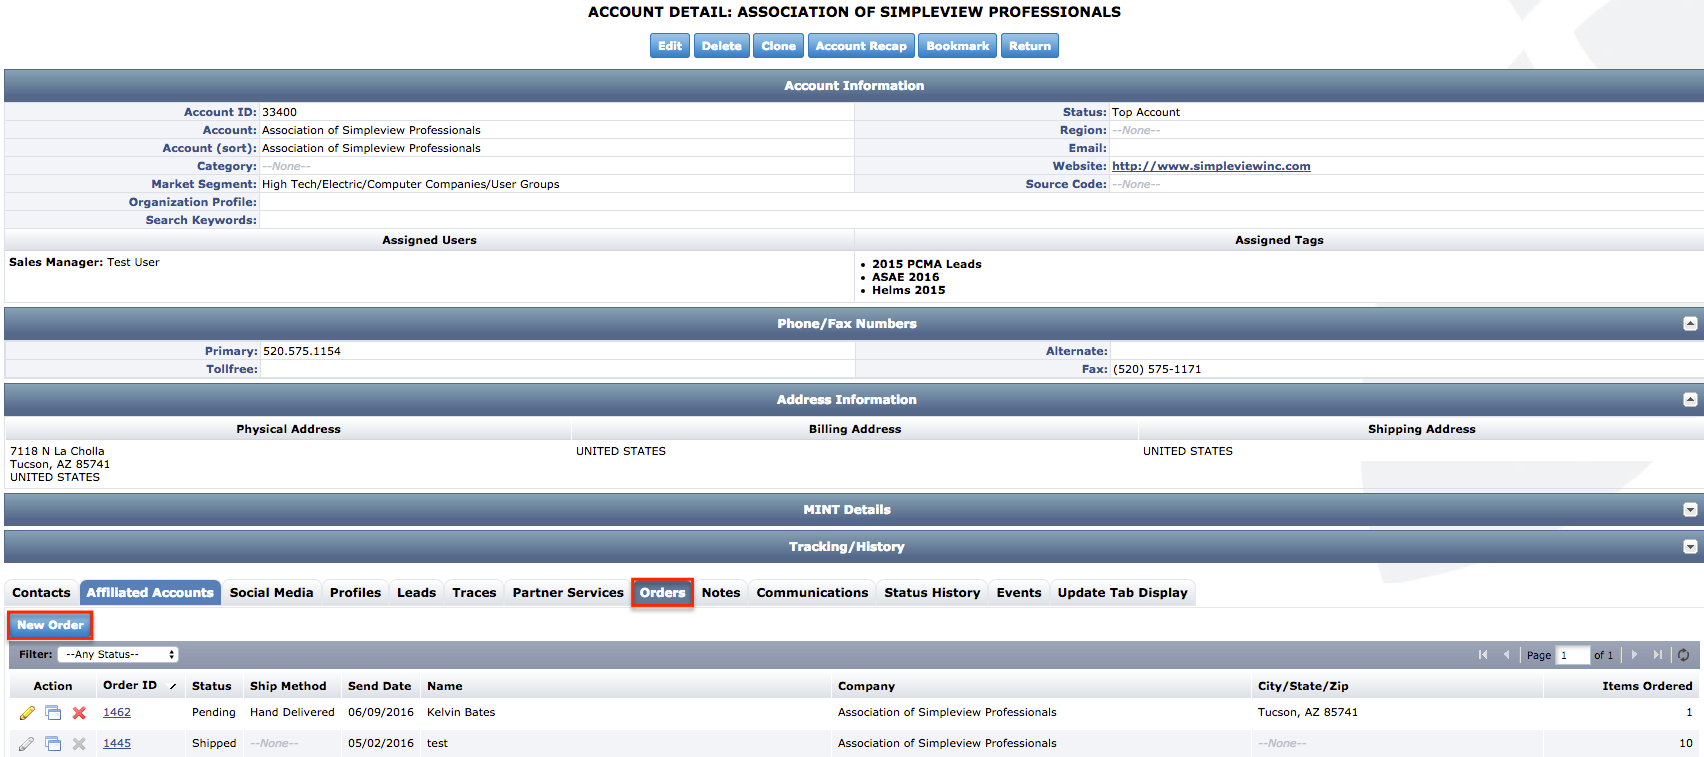Click the Shipped status cell
The height and width of the screenshot is (757, 1704).
[x=214, y=744]
